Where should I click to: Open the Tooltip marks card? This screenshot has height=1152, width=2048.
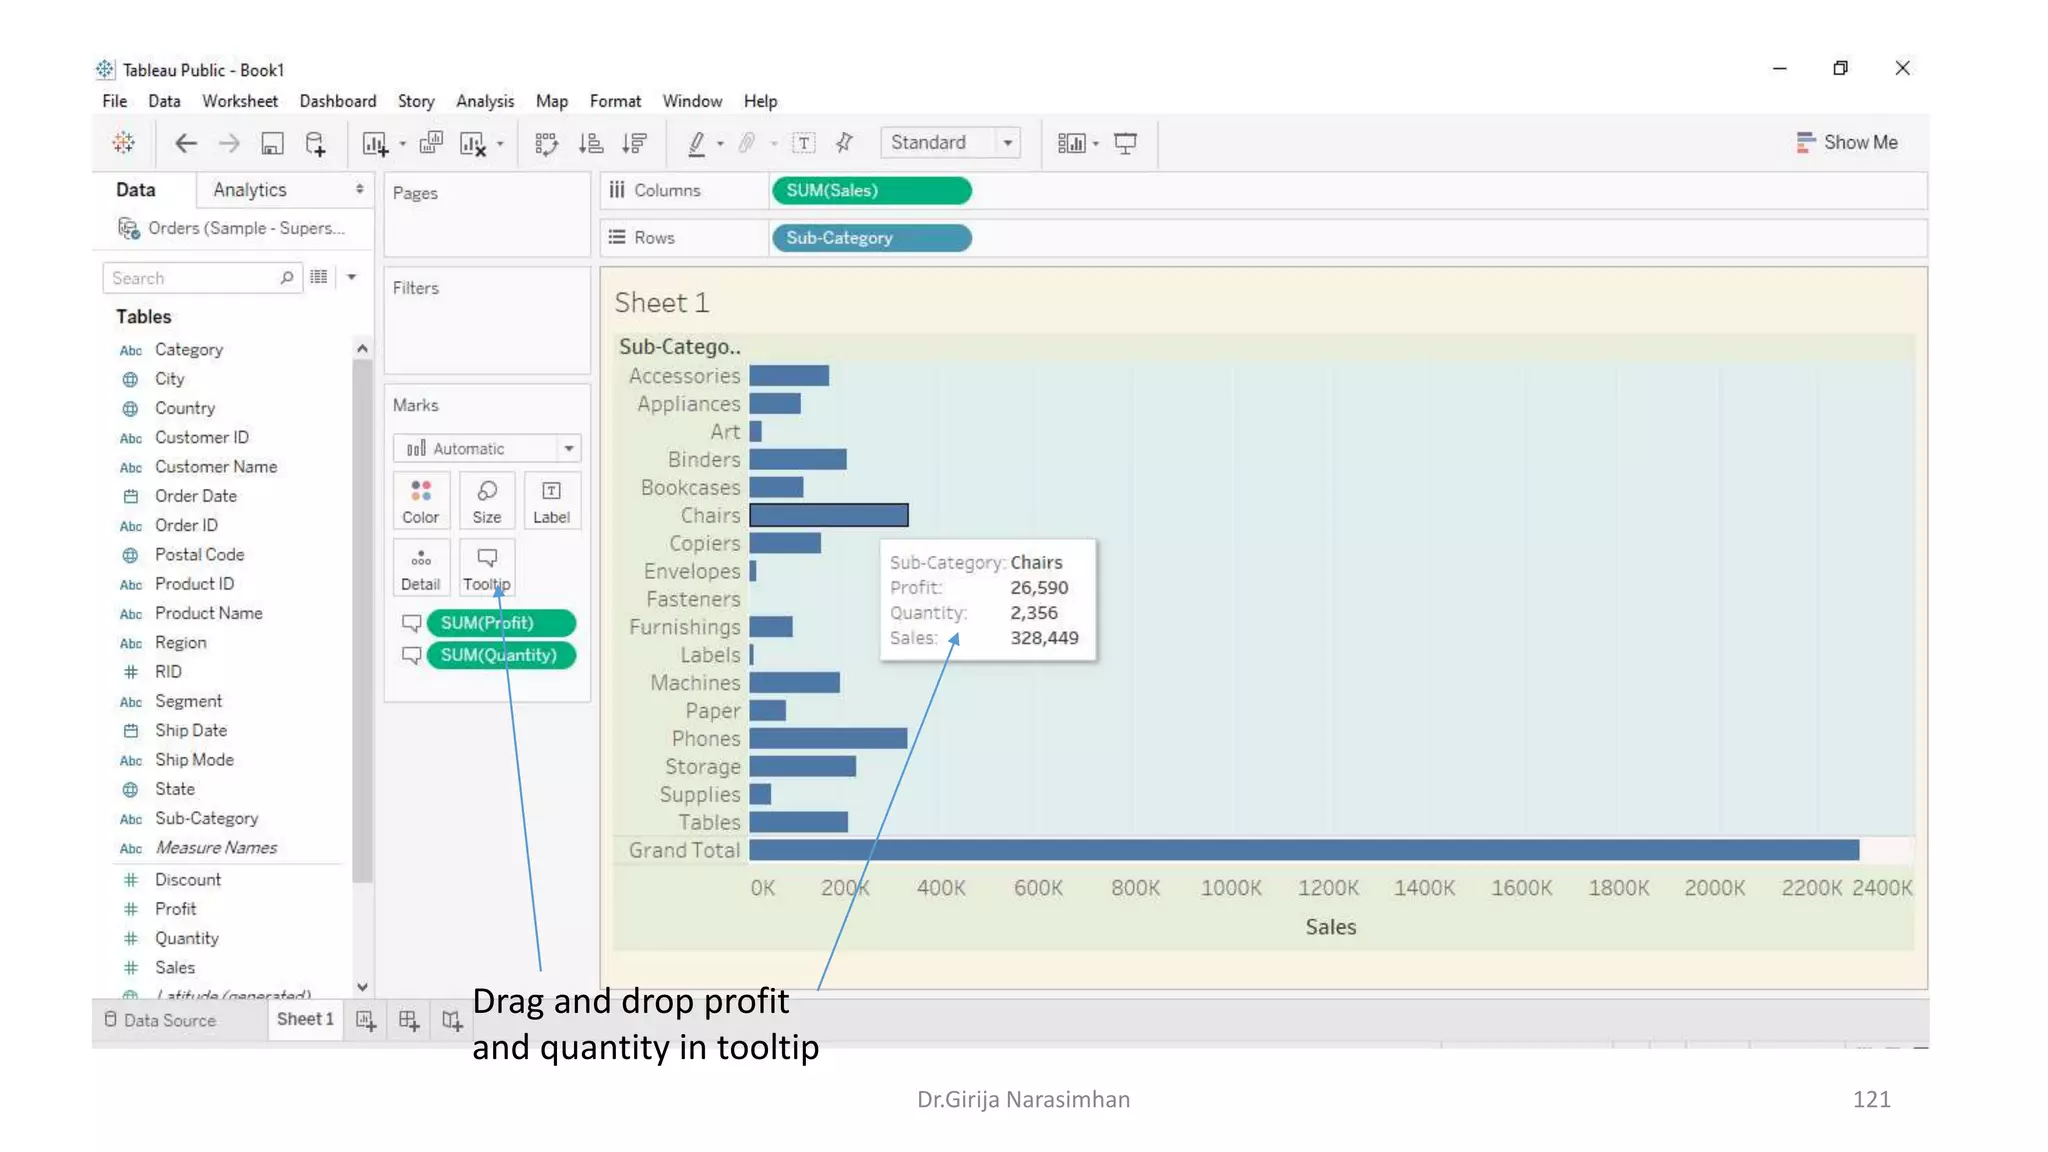487,568
